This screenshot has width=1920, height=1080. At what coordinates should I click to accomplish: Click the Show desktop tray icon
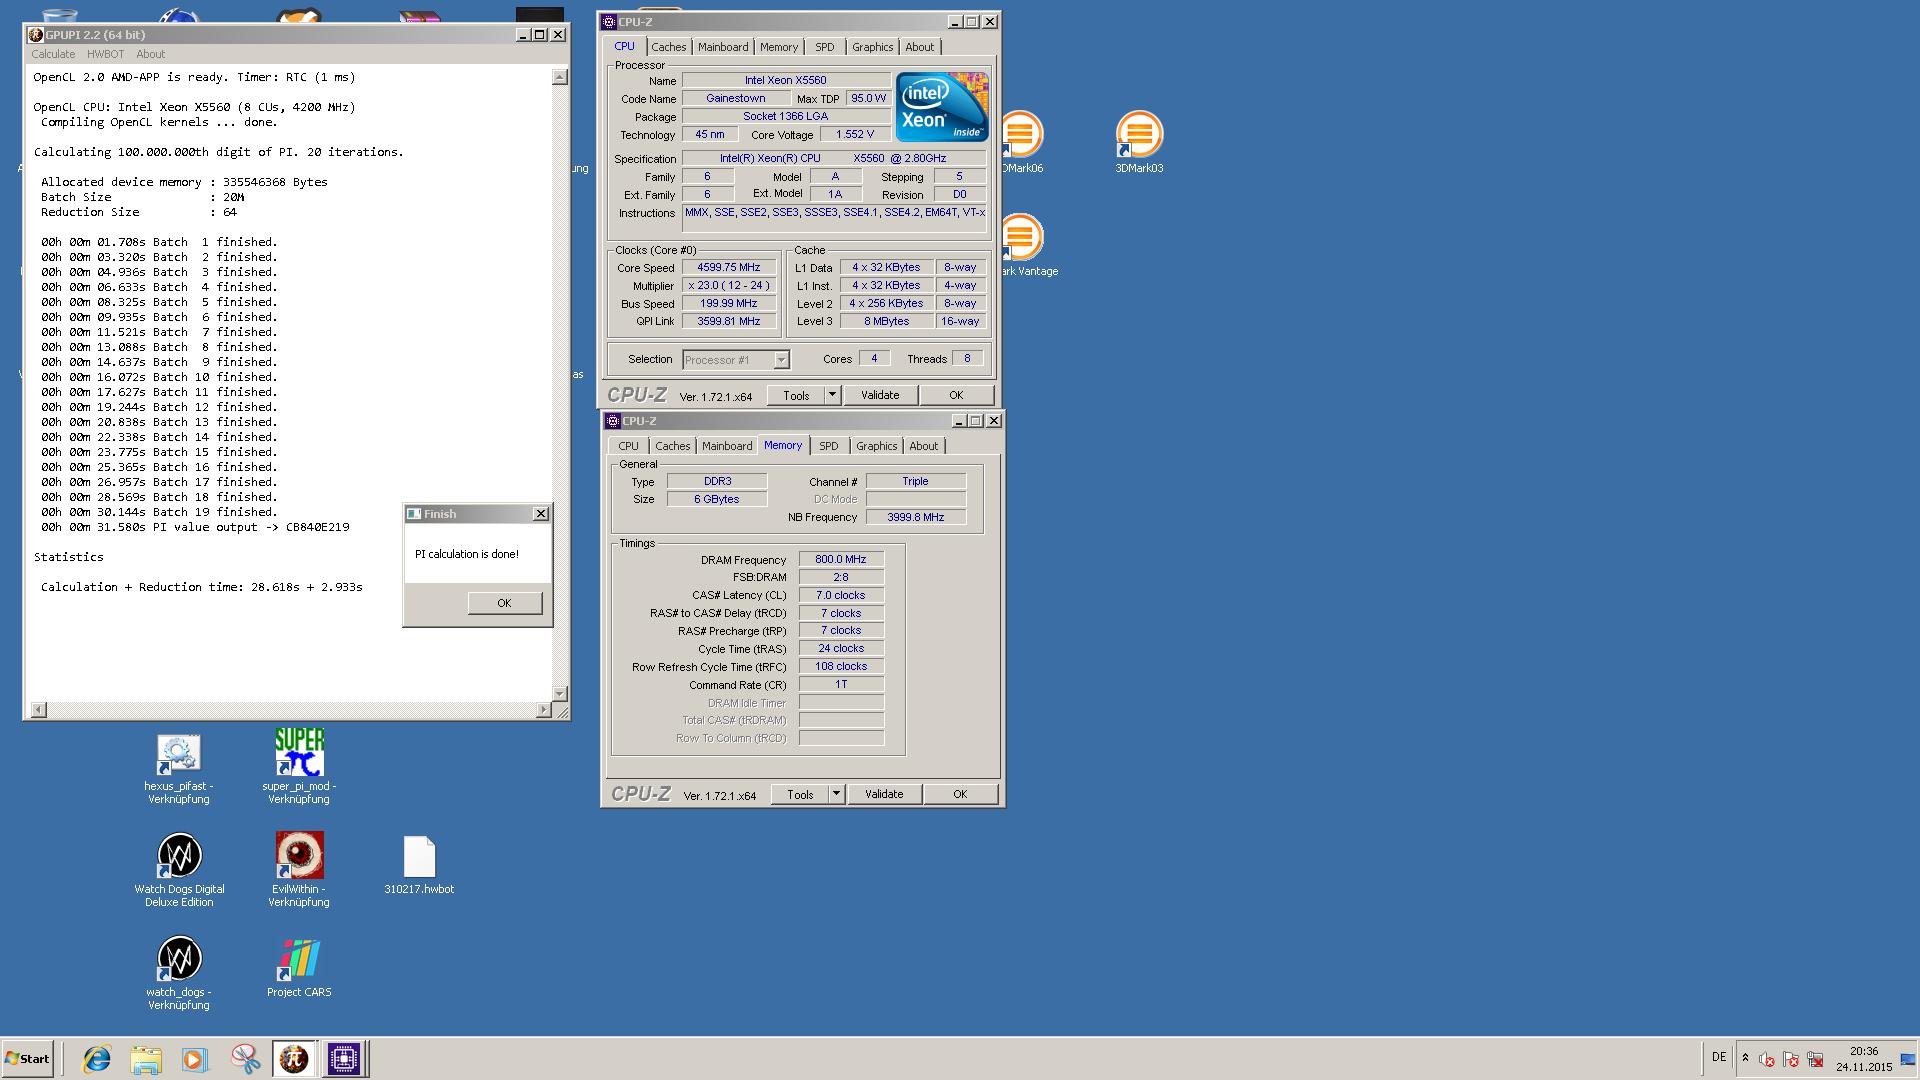point(1909,1059)
